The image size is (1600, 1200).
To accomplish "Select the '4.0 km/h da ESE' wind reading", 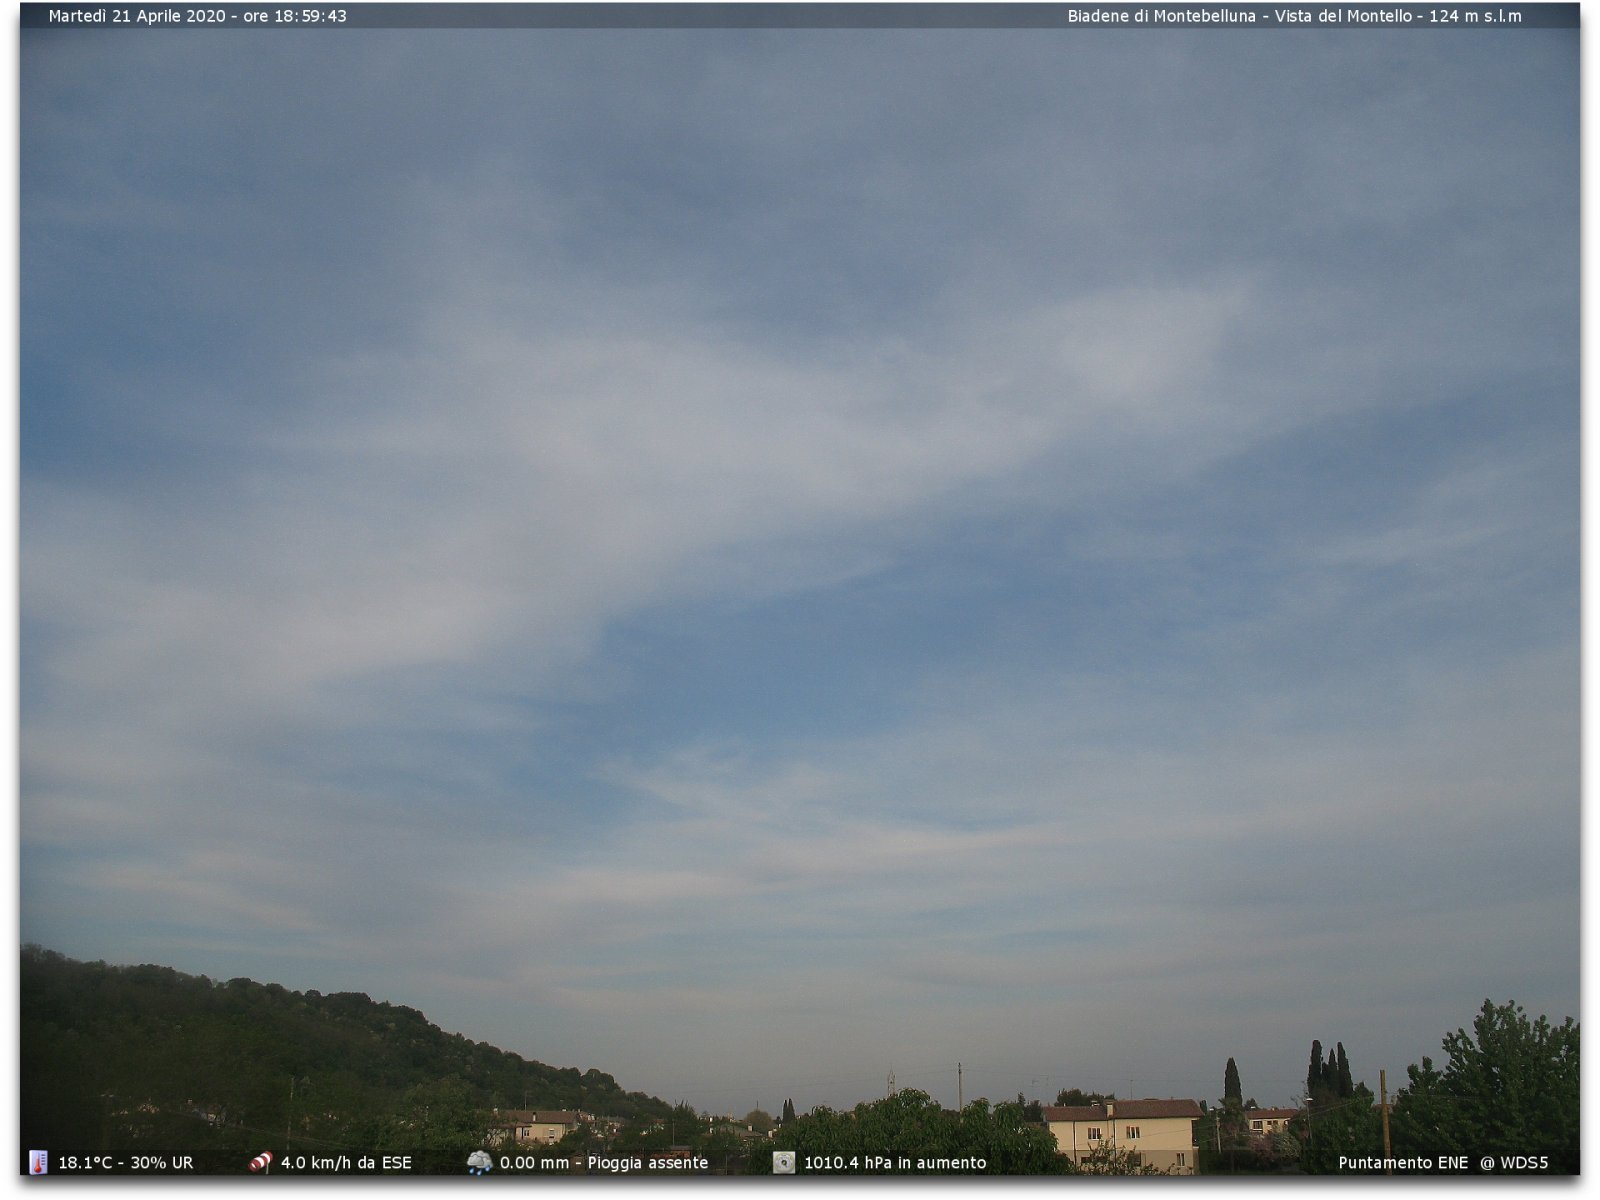I will click(x=346, y=1163).
